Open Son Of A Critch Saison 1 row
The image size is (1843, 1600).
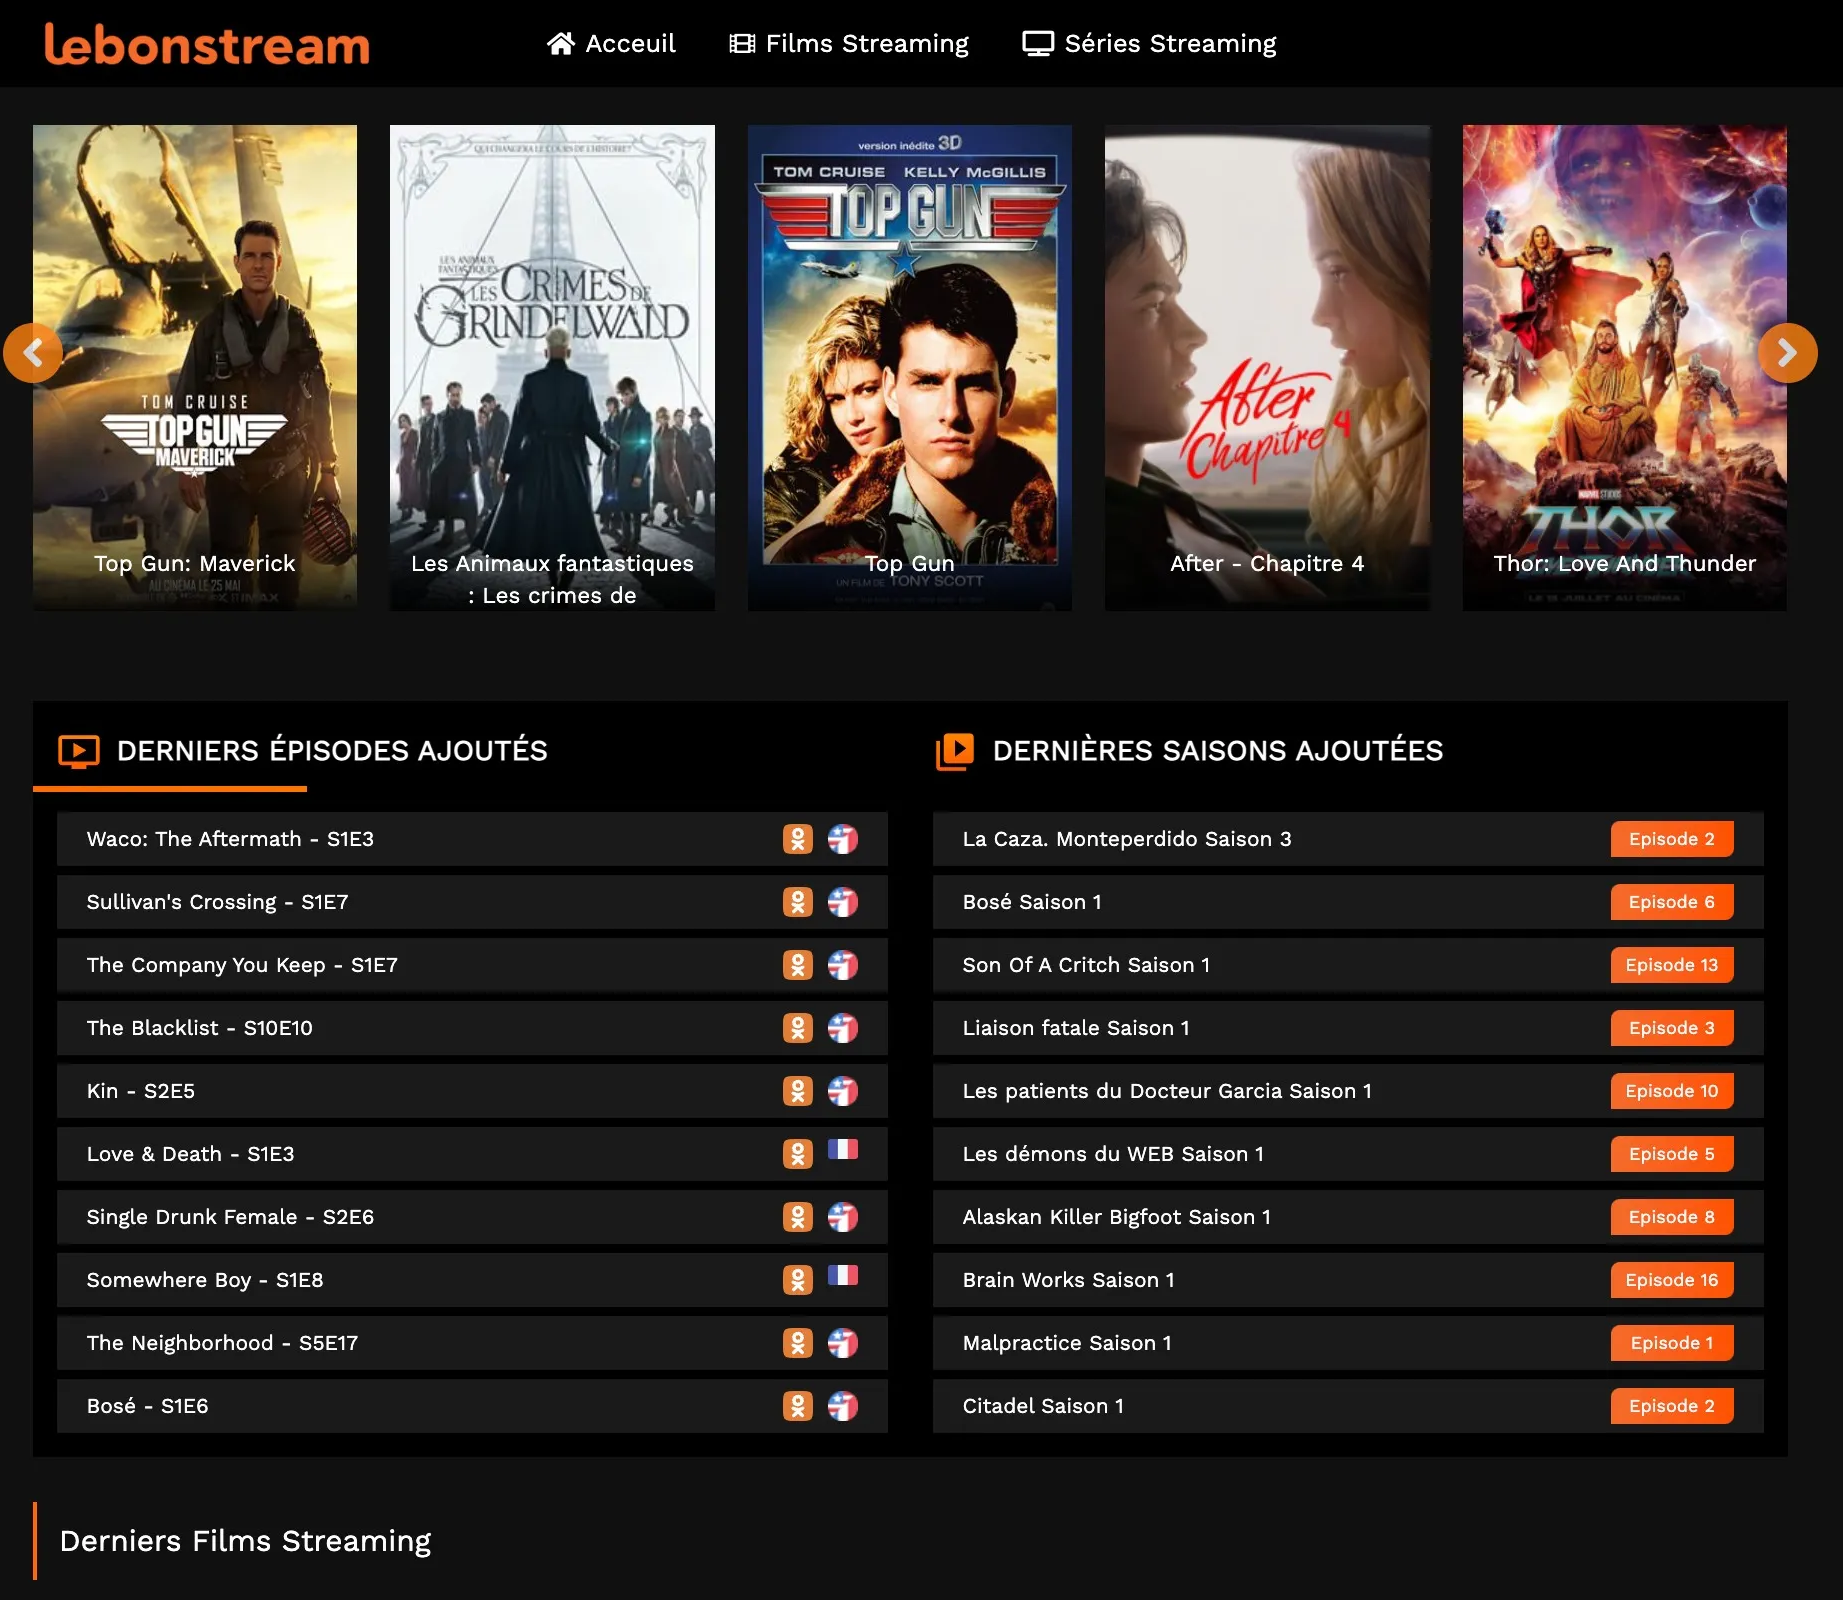1348,965
